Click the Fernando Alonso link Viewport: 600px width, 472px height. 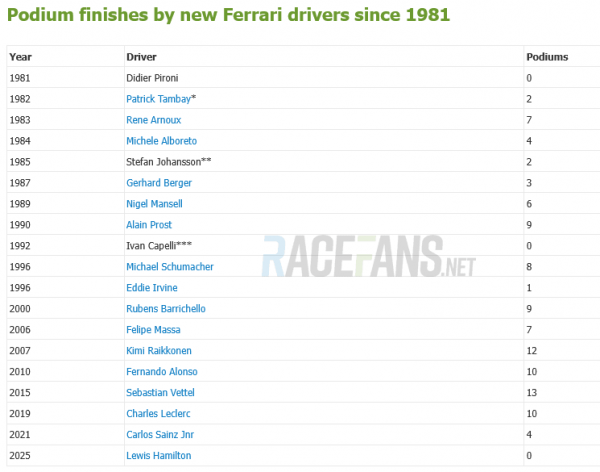163,372
